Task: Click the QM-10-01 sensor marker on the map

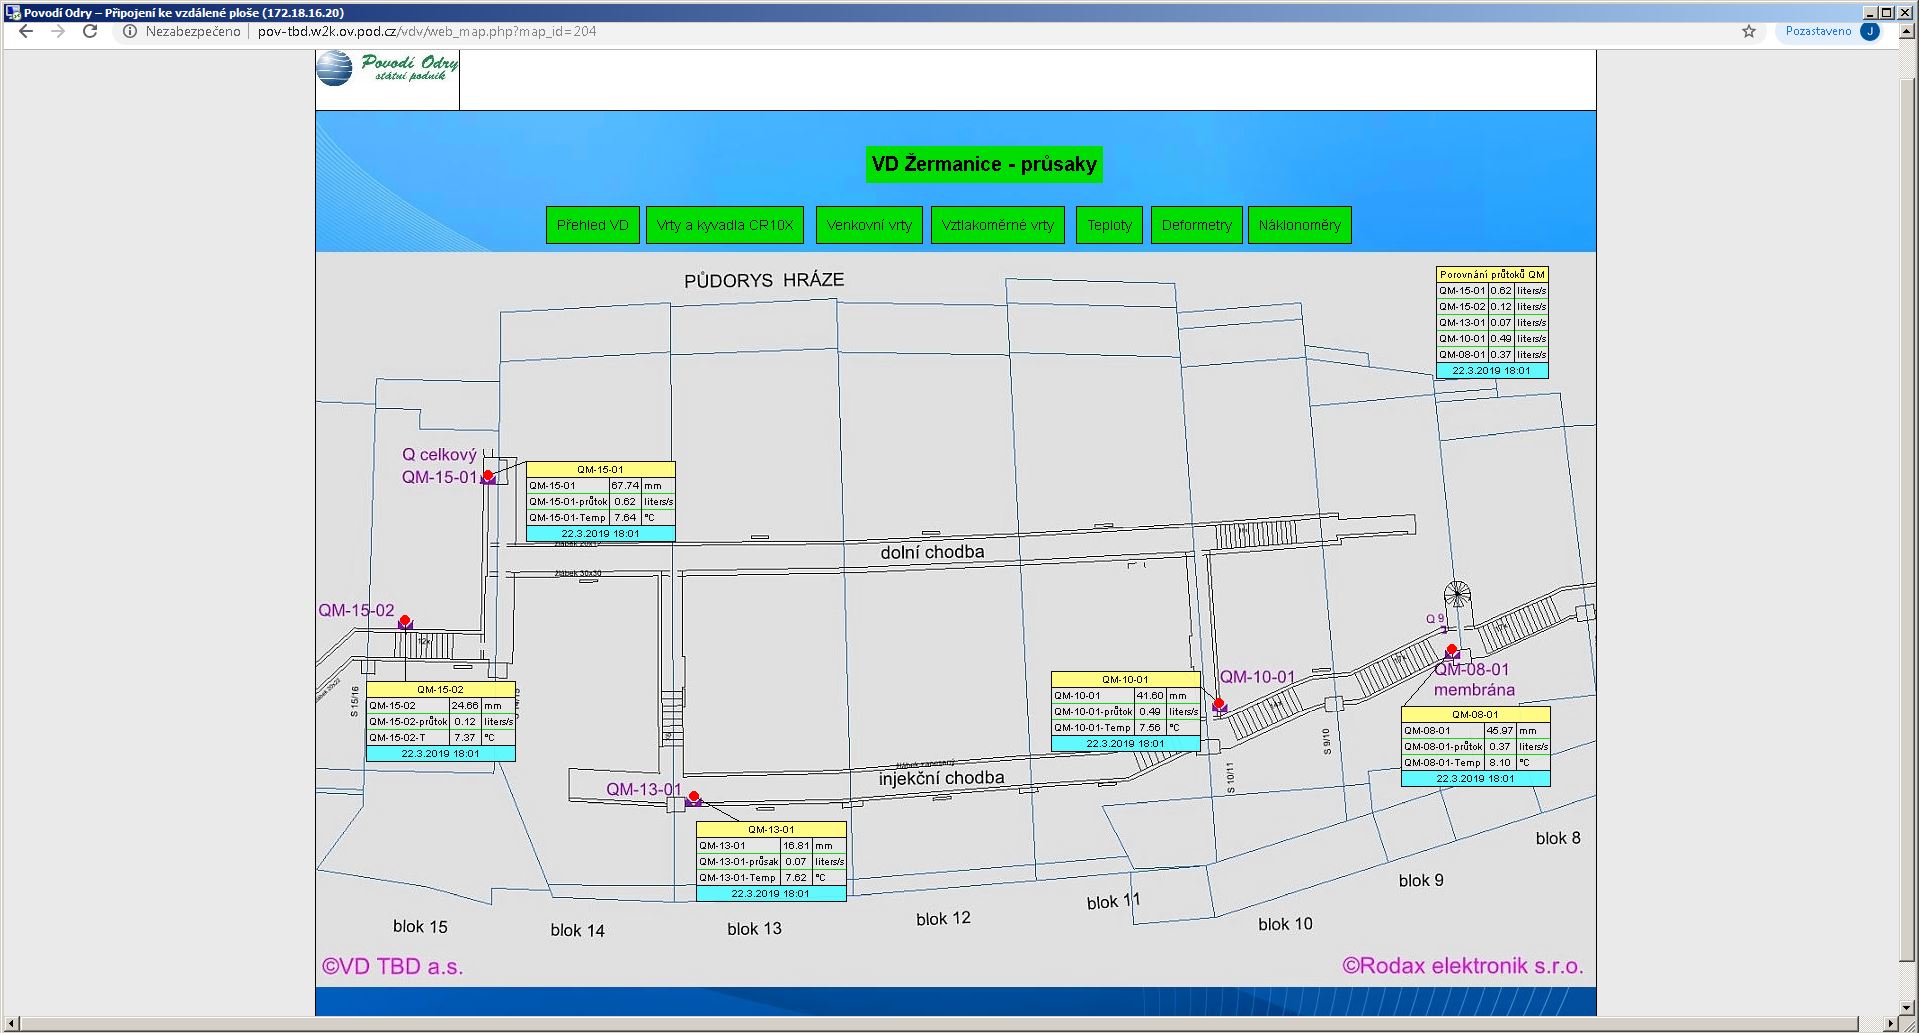Action: pos(1219,706)
